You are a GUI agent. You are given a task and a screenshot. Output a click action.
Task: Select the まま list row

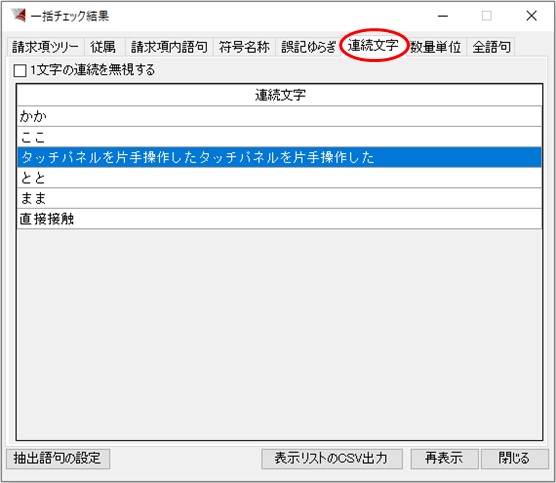click(x=280, y=198)
